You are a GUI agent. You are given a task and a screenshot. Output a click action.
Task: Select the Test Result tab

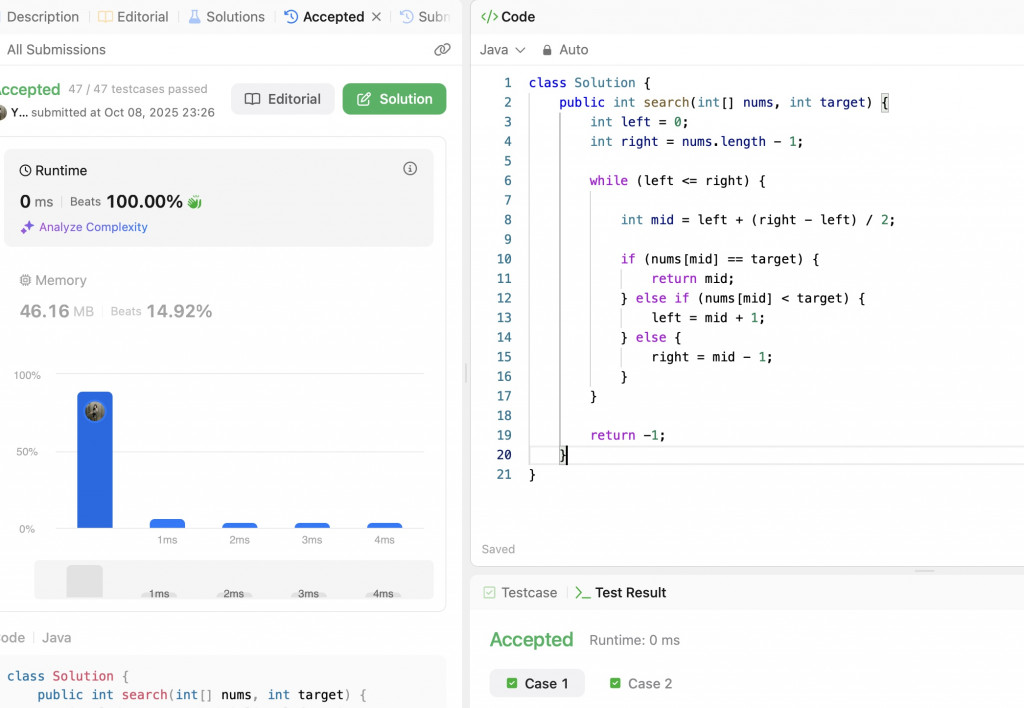click(x=621, y=592)
